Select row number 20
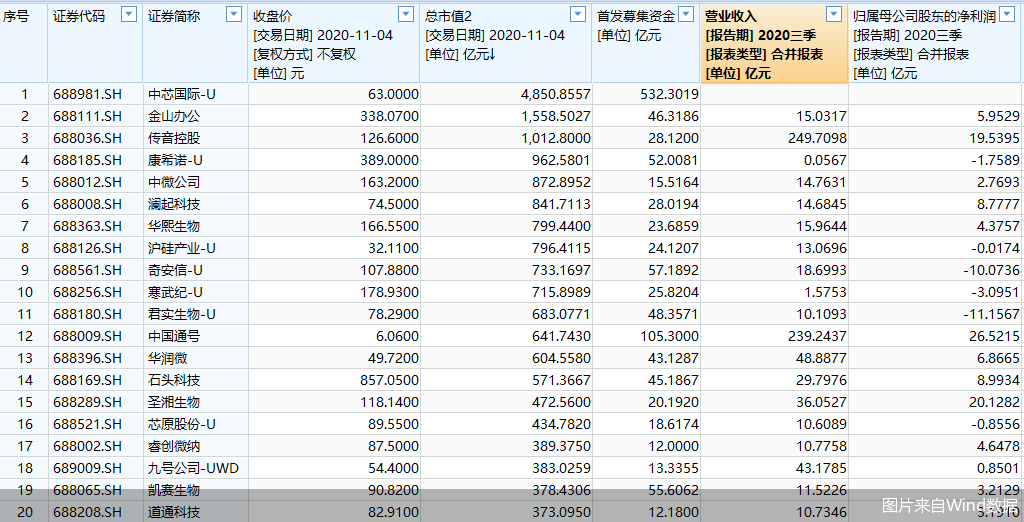1024x522 pixels. click(x=24, y=512)
